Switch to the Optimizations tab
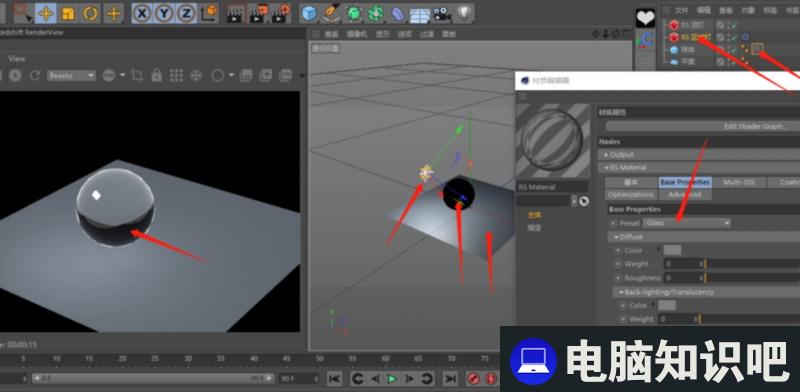This screenshot has height=392, width=800. coord(631,194)
